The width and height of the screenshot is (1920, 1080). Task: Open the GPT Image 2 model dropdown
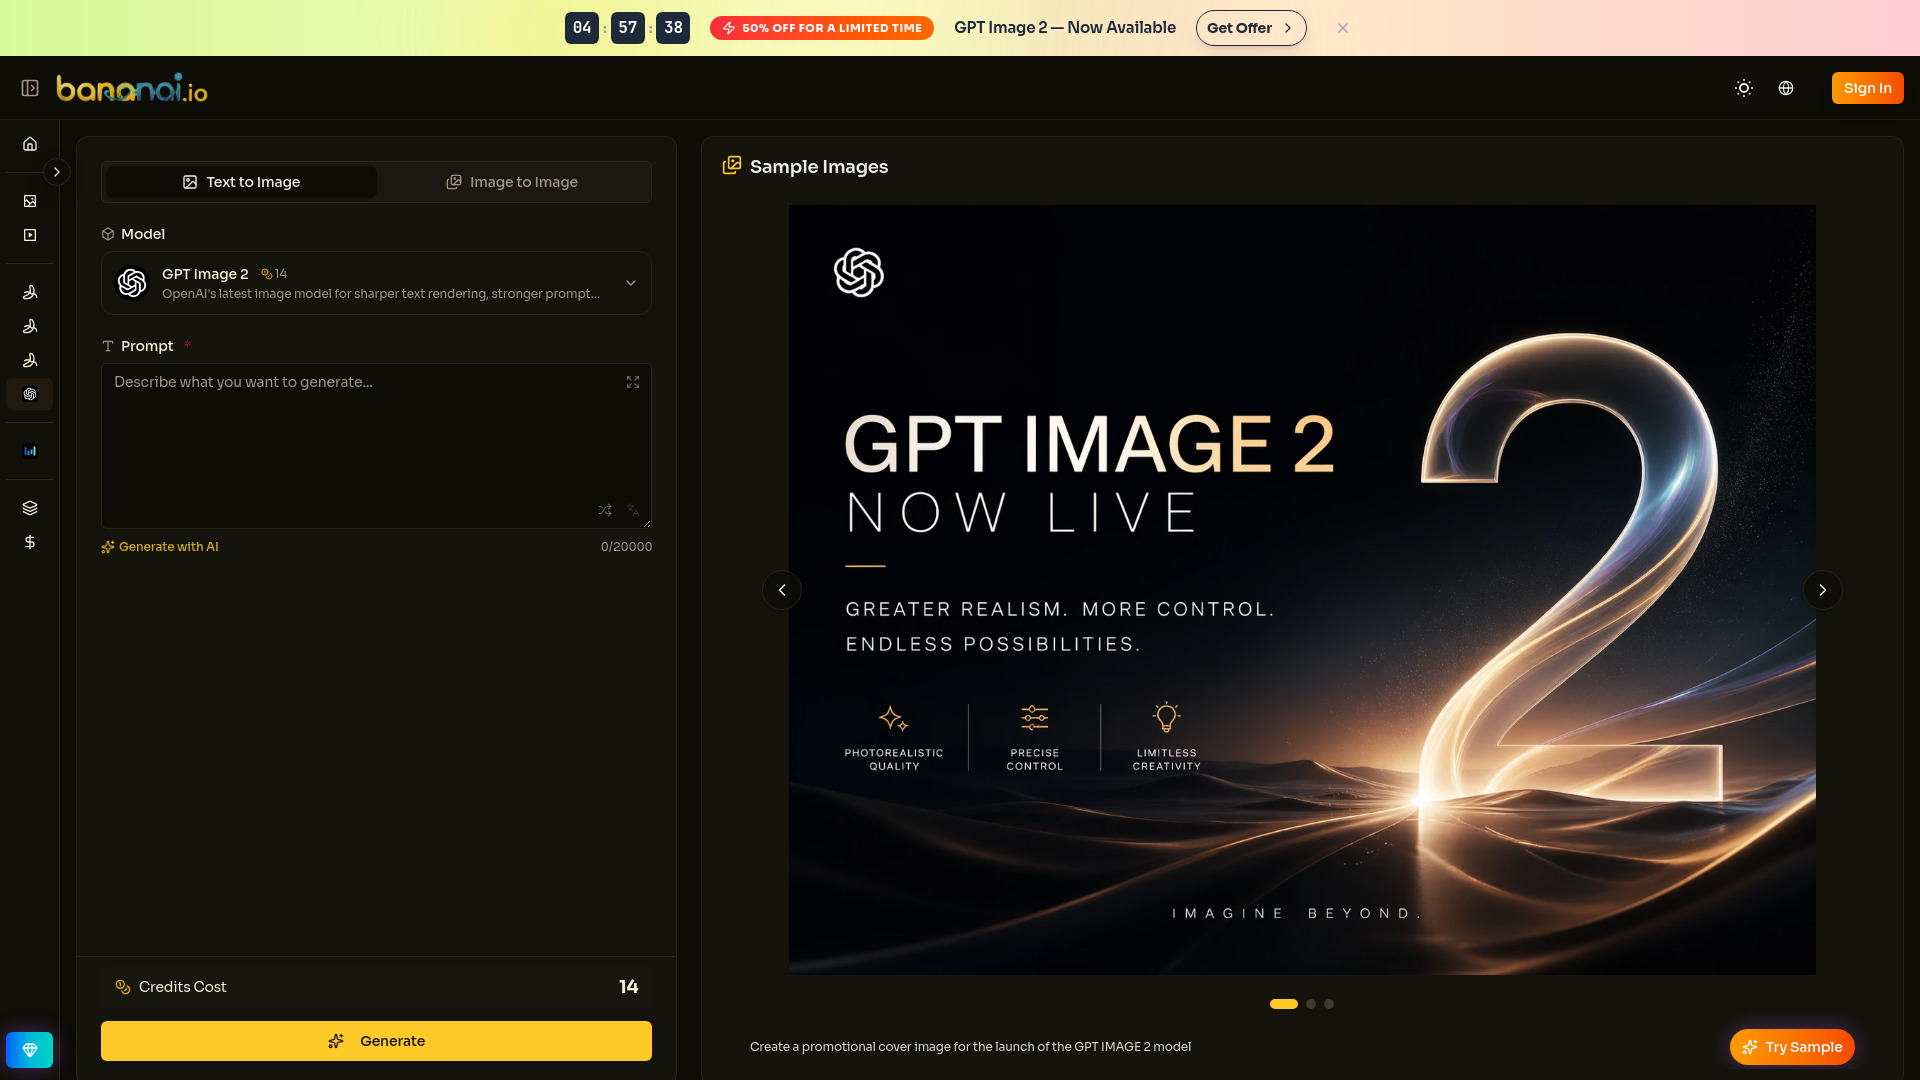click(631, 283)
